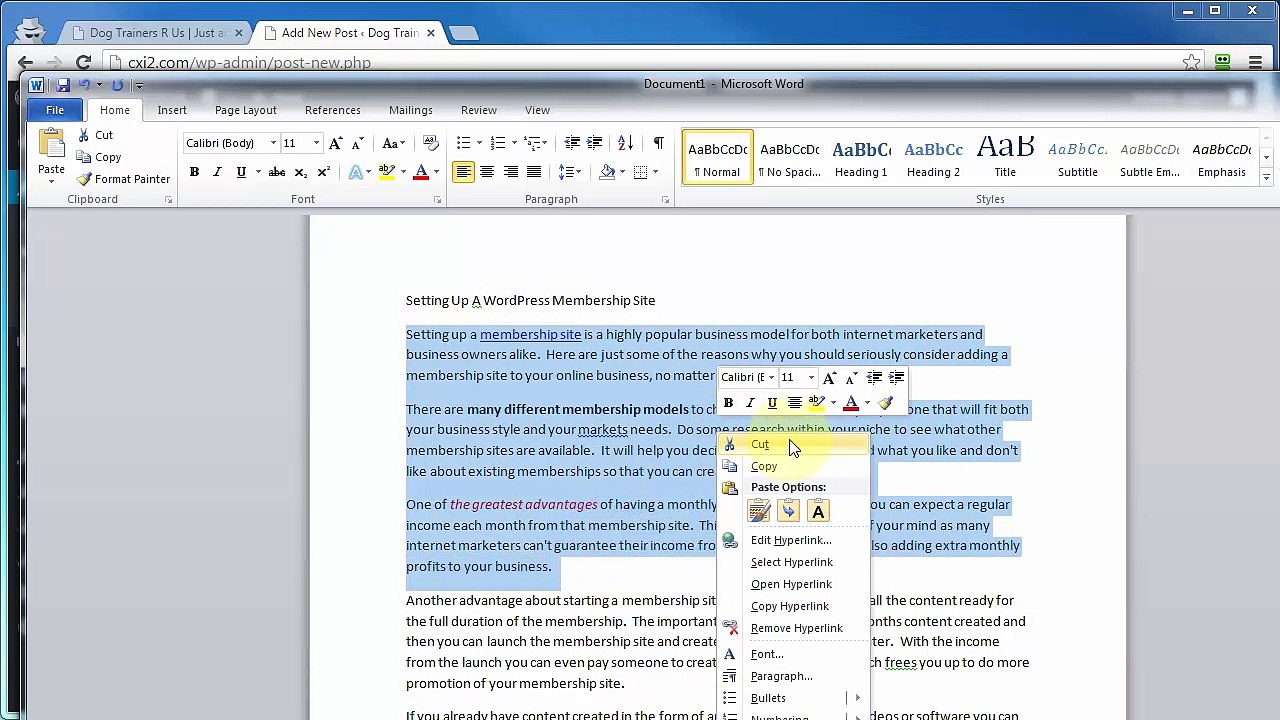
Task: Sort text using the A-Z sort icon
Action: 625,143
